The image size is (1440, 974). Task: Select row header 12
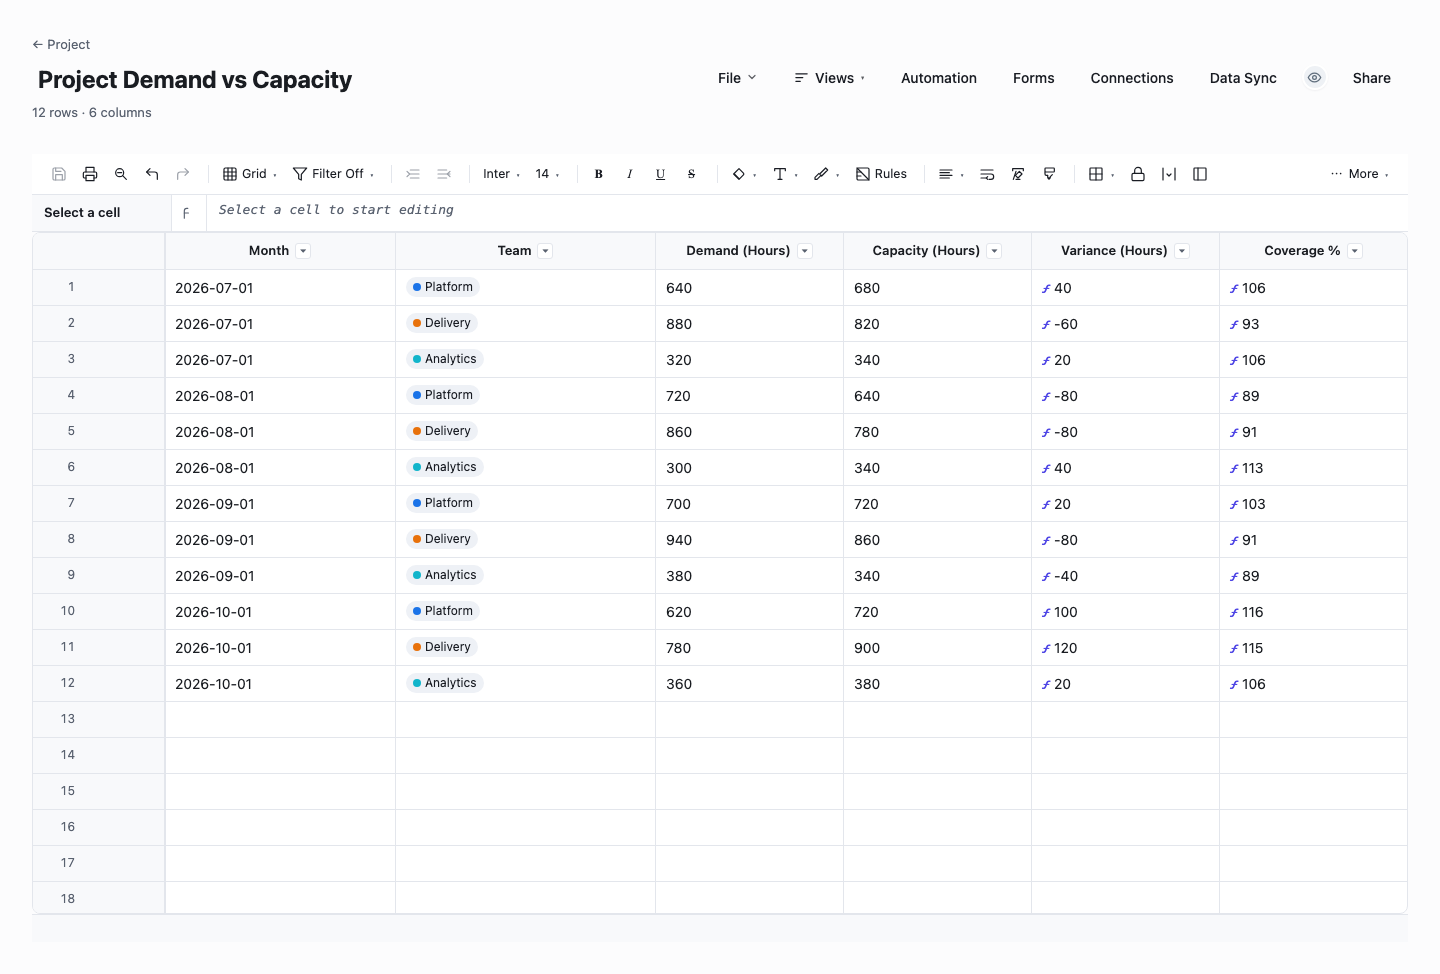98,684
